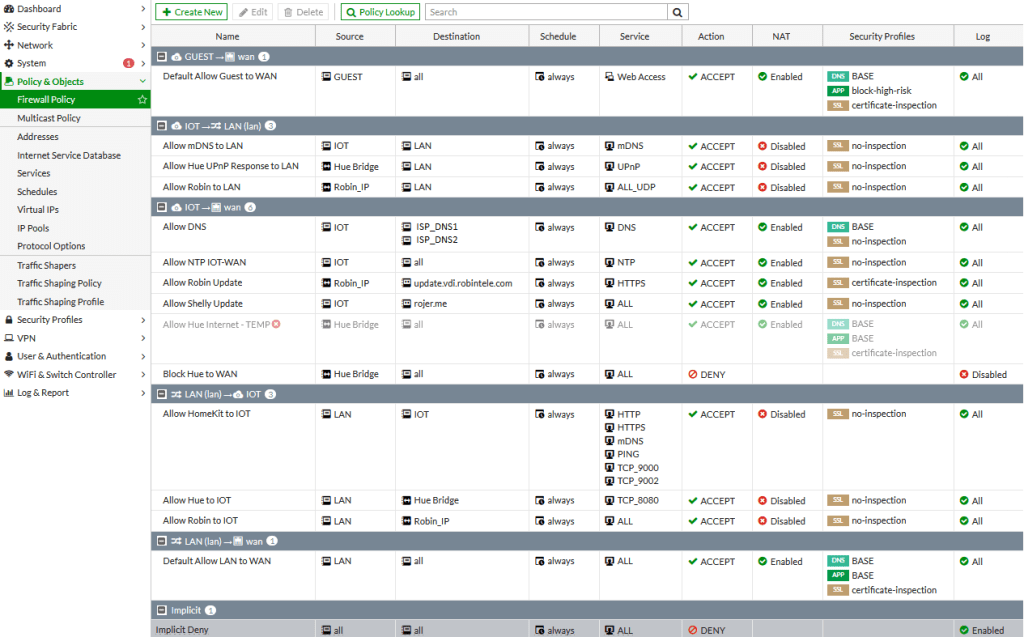Click the red disabled icon on Allow Hue Internet - TEMP
Screen dimensions: 1024x637
(276, 324)
